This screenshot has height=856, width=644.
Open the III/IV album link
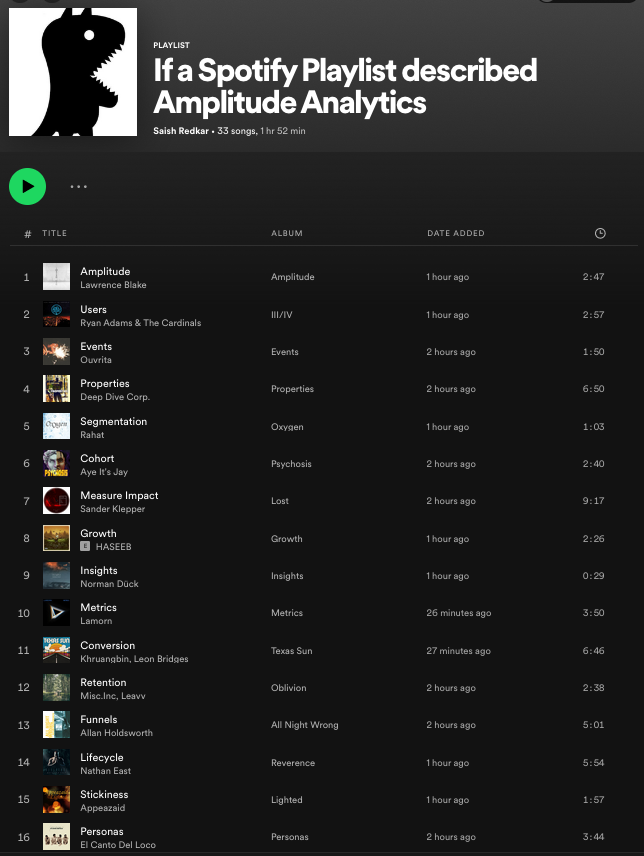[x=282, y=315]
